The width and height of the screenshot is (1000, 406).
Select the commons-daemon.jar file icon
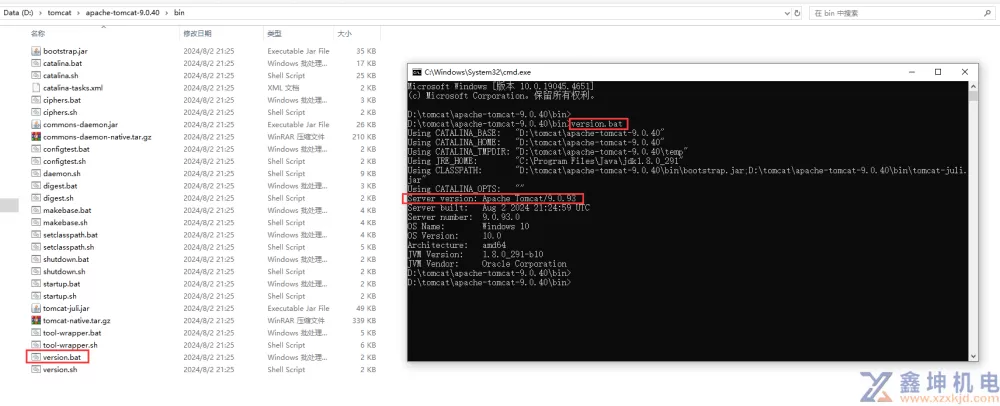[x=36, y=124]
